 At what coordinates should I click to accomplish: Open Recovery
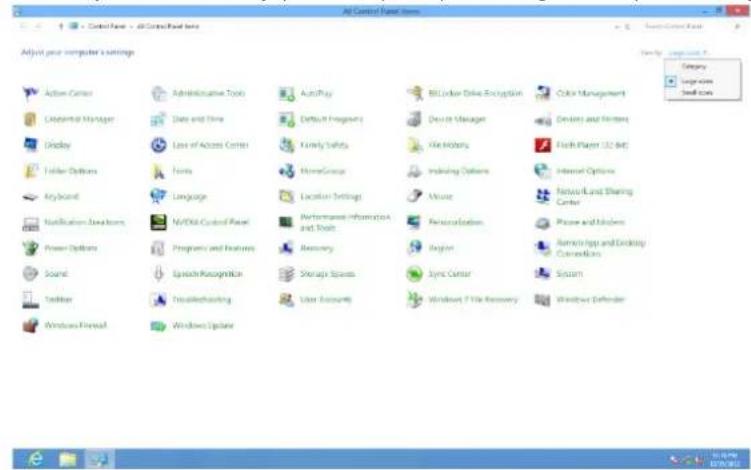[306, 248]
